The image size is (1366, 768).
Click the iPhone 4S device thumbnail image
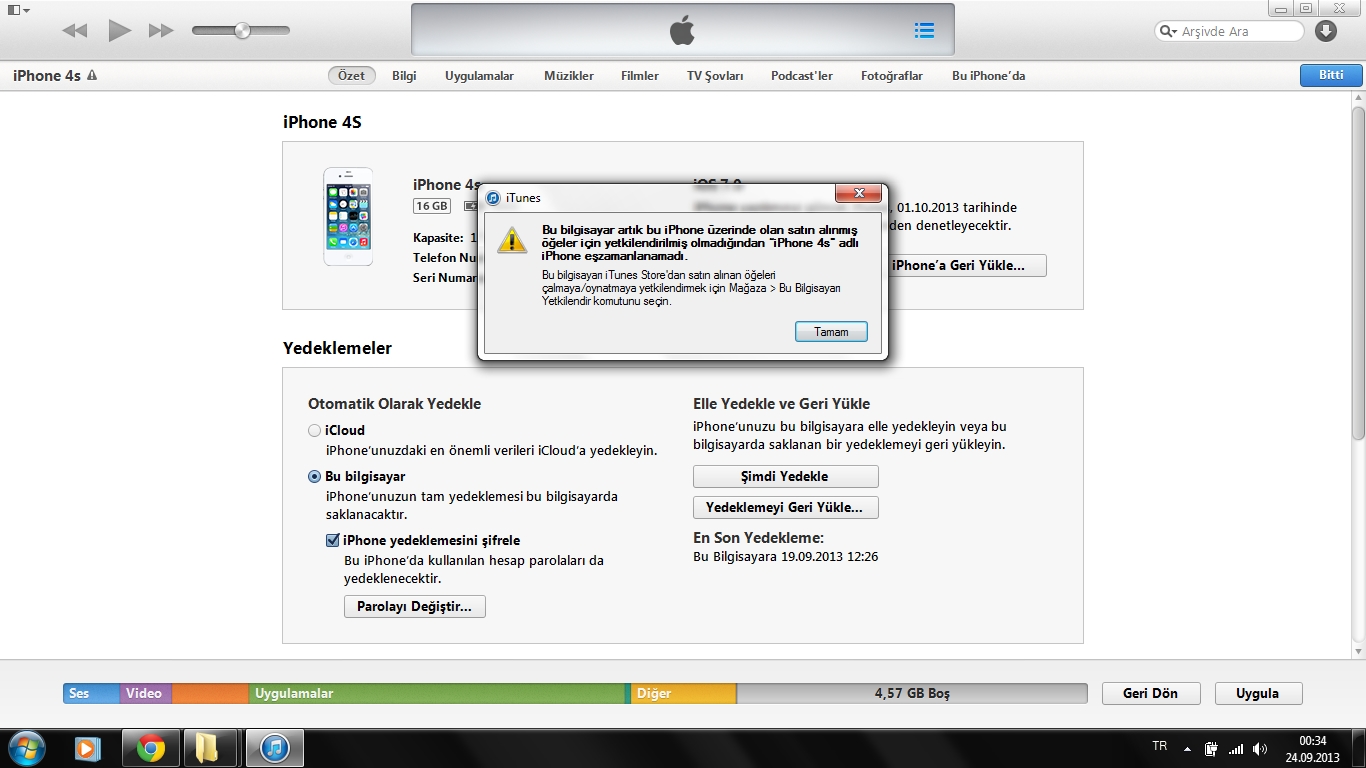coord(348,216)
